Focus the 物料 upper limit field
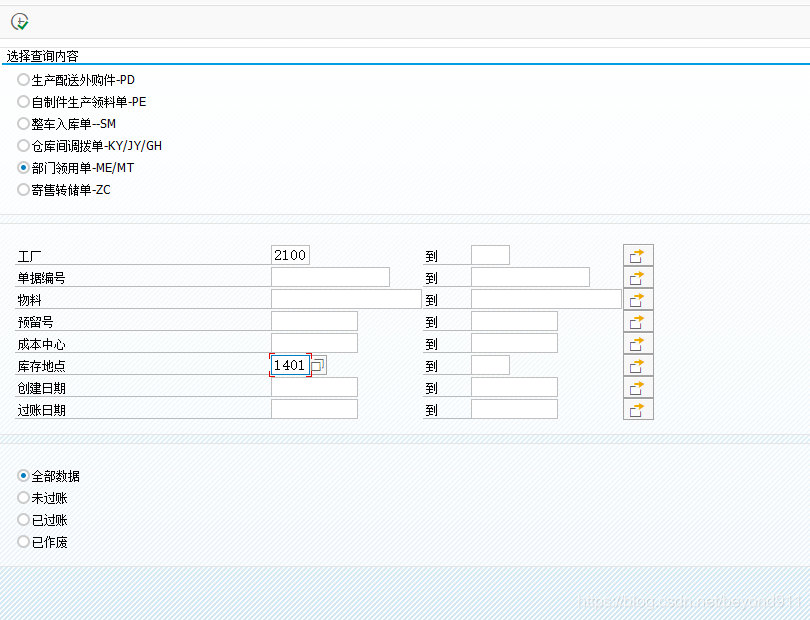Screen dimensions: 810x620 pyautogui.click(x=546, y=300)
